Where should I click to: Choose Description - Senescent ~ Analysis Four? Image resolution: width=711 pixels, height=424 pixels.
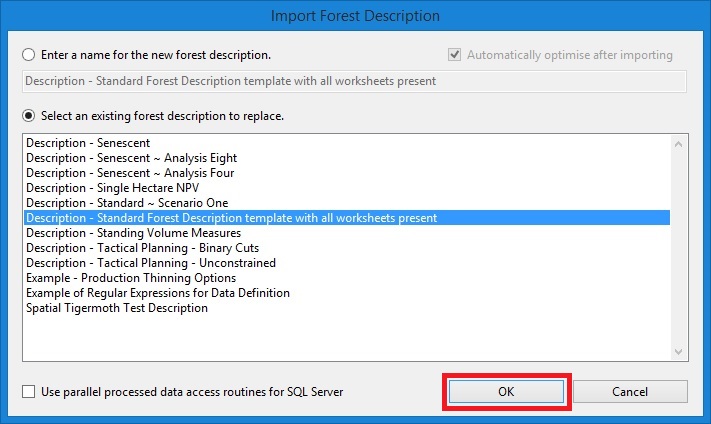tap(347, 173)
